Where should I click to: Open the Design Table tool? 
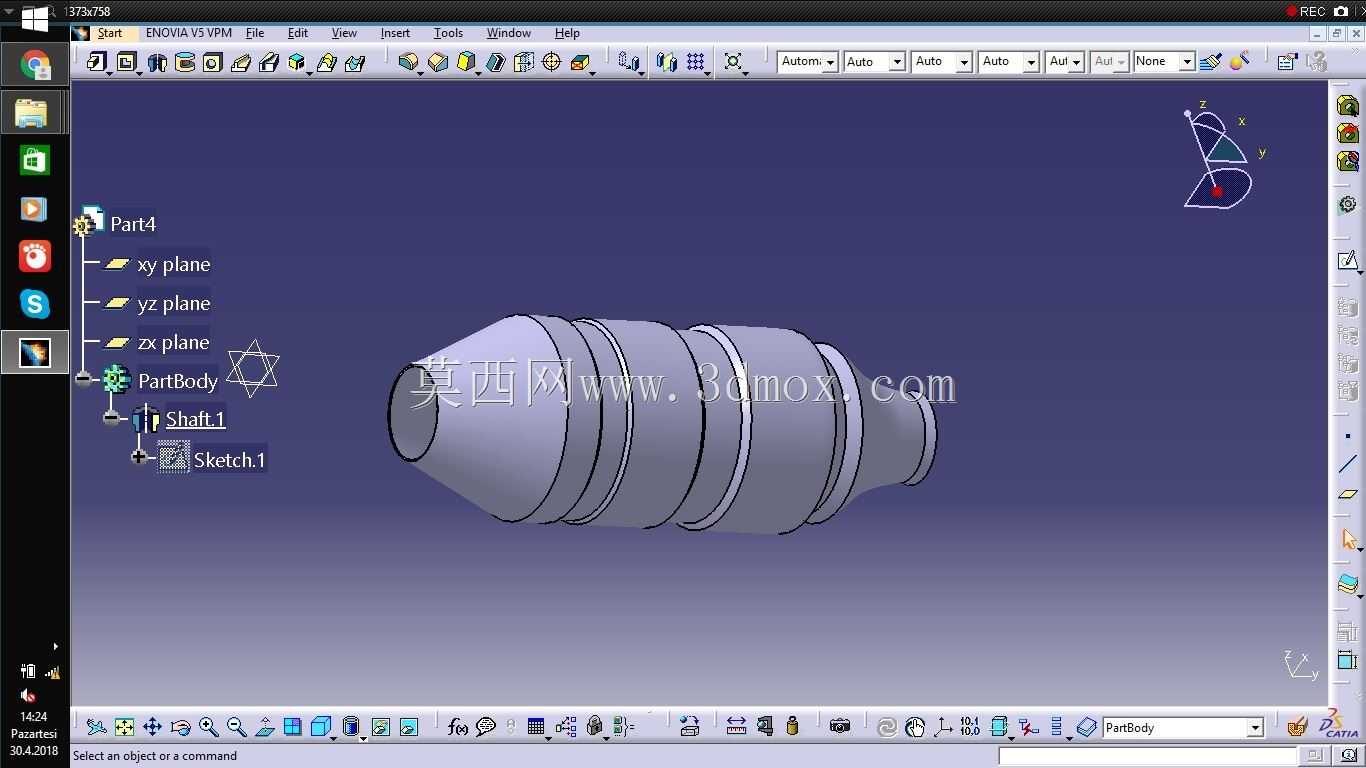tap(536, 727)
